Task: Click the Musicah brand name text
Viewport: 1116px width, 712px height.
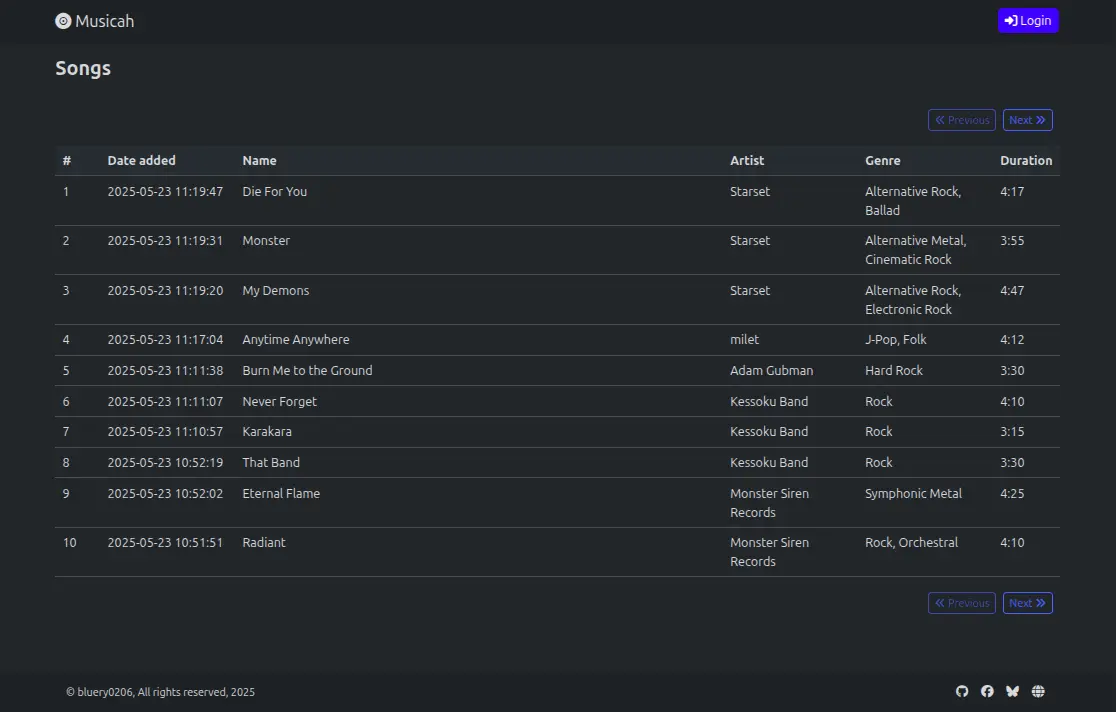Action: pyautogui.click(x=104, y=21)
